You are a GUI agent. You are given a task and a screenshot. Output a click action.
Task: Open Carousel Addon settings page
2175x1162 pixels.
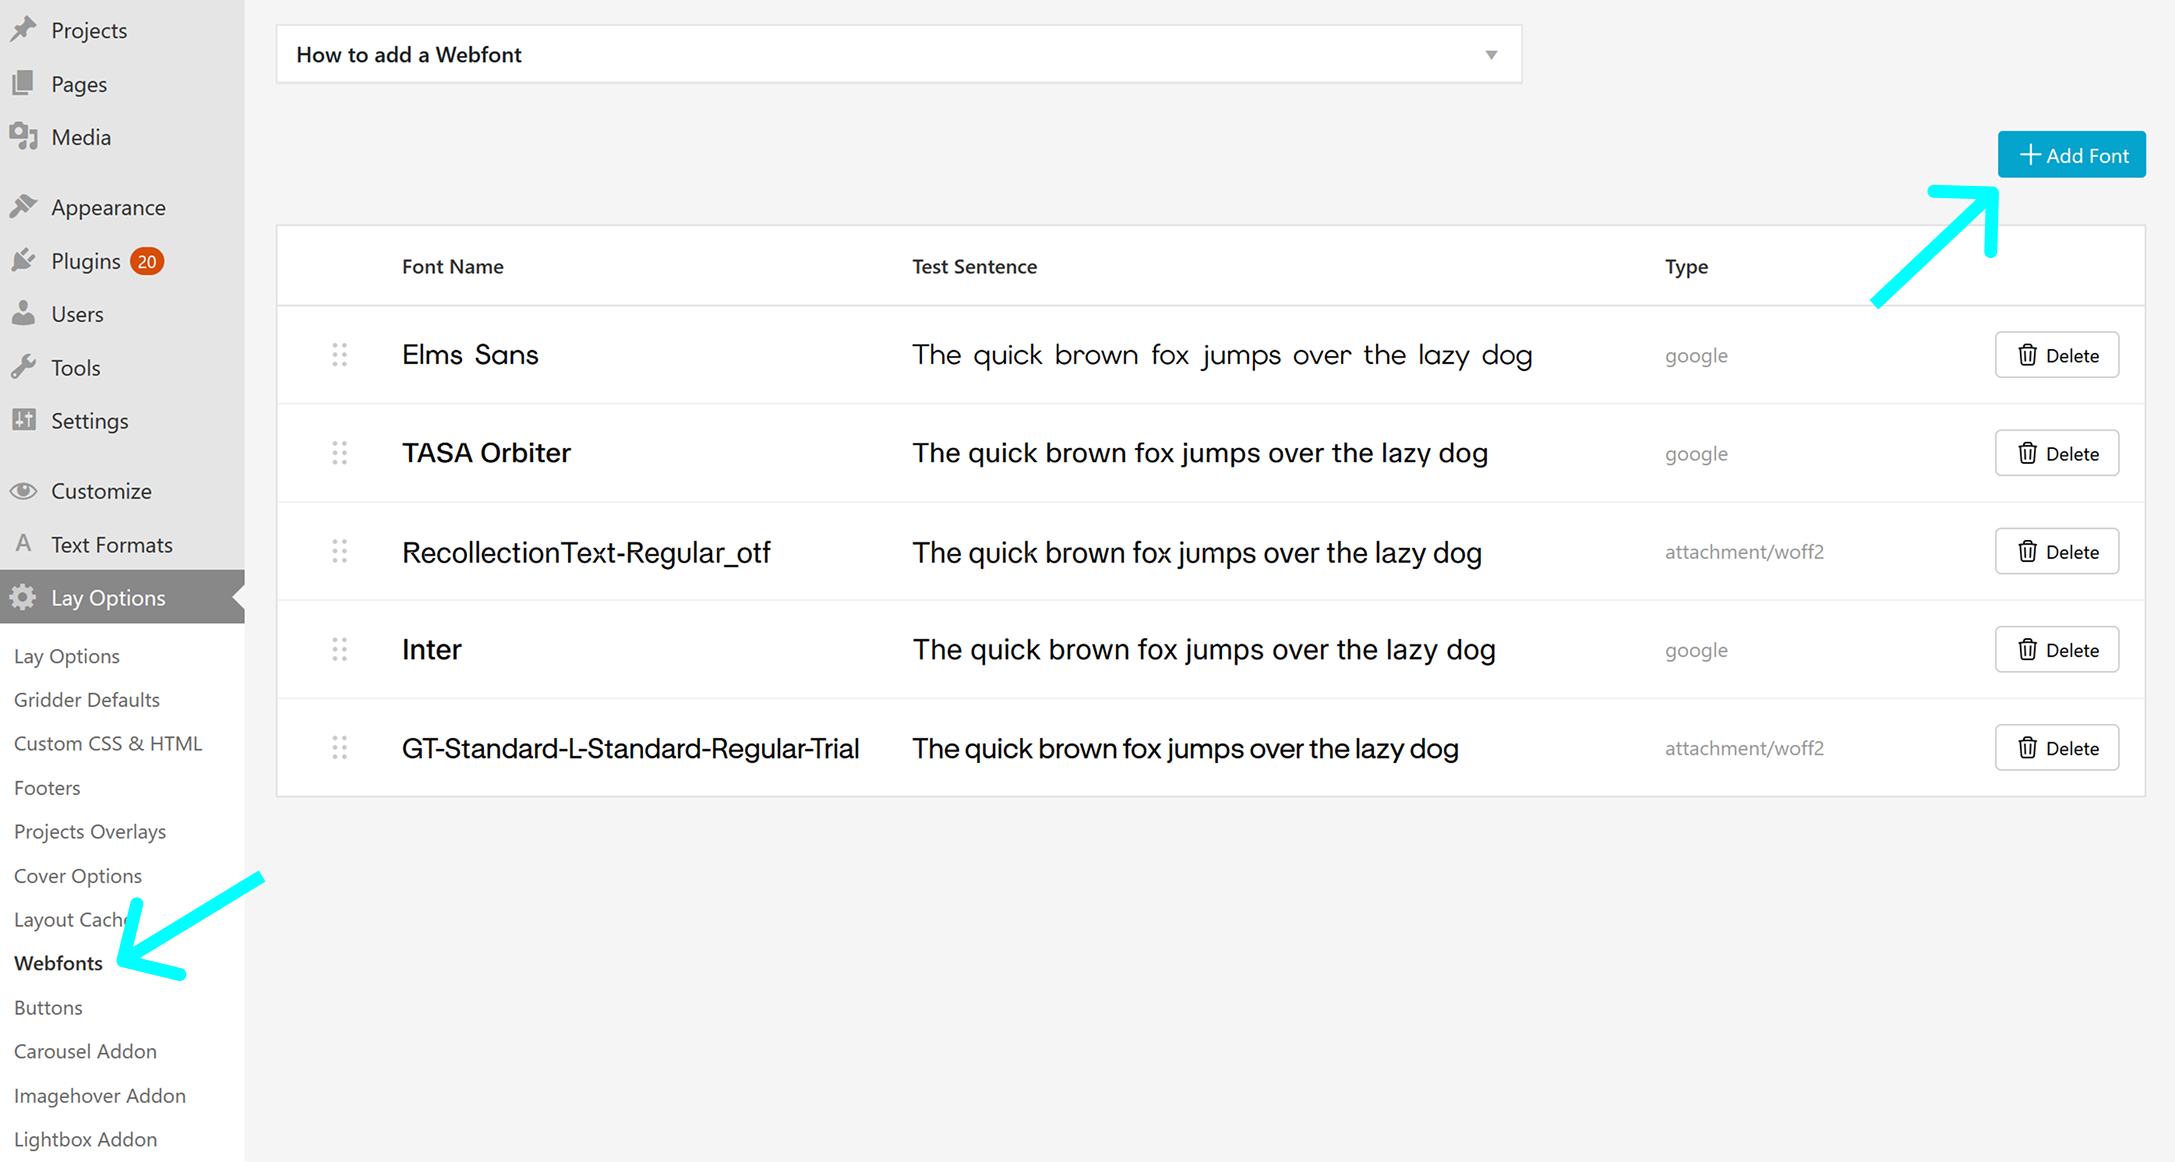pyautogui.click(x=85, y=1051)
